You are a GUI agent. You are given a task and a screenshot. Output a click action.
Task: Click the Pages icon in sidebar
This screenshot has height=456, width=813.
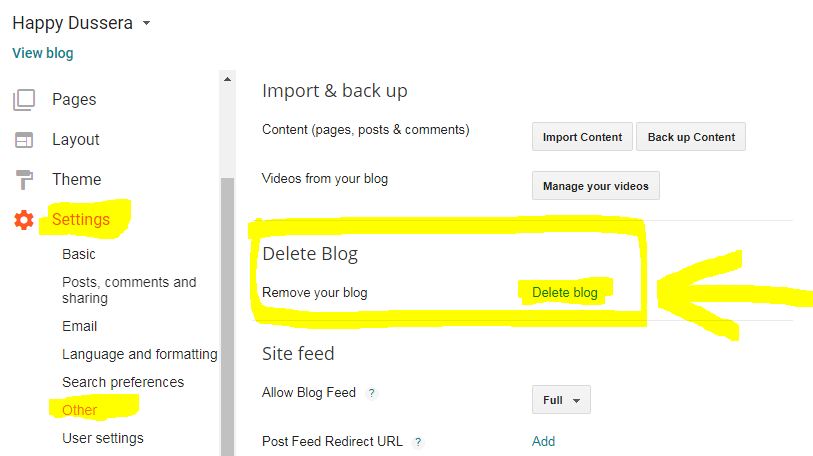pos(23,100)
